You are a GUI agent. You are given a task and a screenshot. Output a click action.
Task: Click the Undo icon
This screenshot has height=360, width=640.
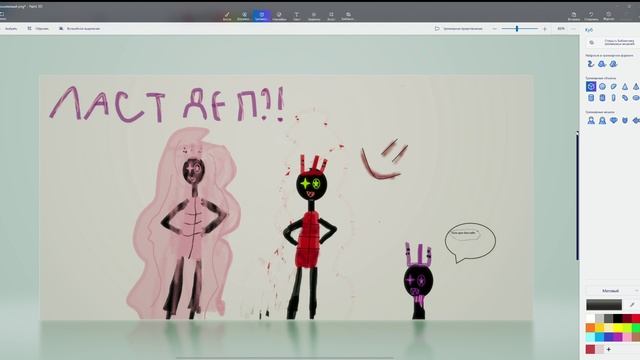(x=591, y=16)
